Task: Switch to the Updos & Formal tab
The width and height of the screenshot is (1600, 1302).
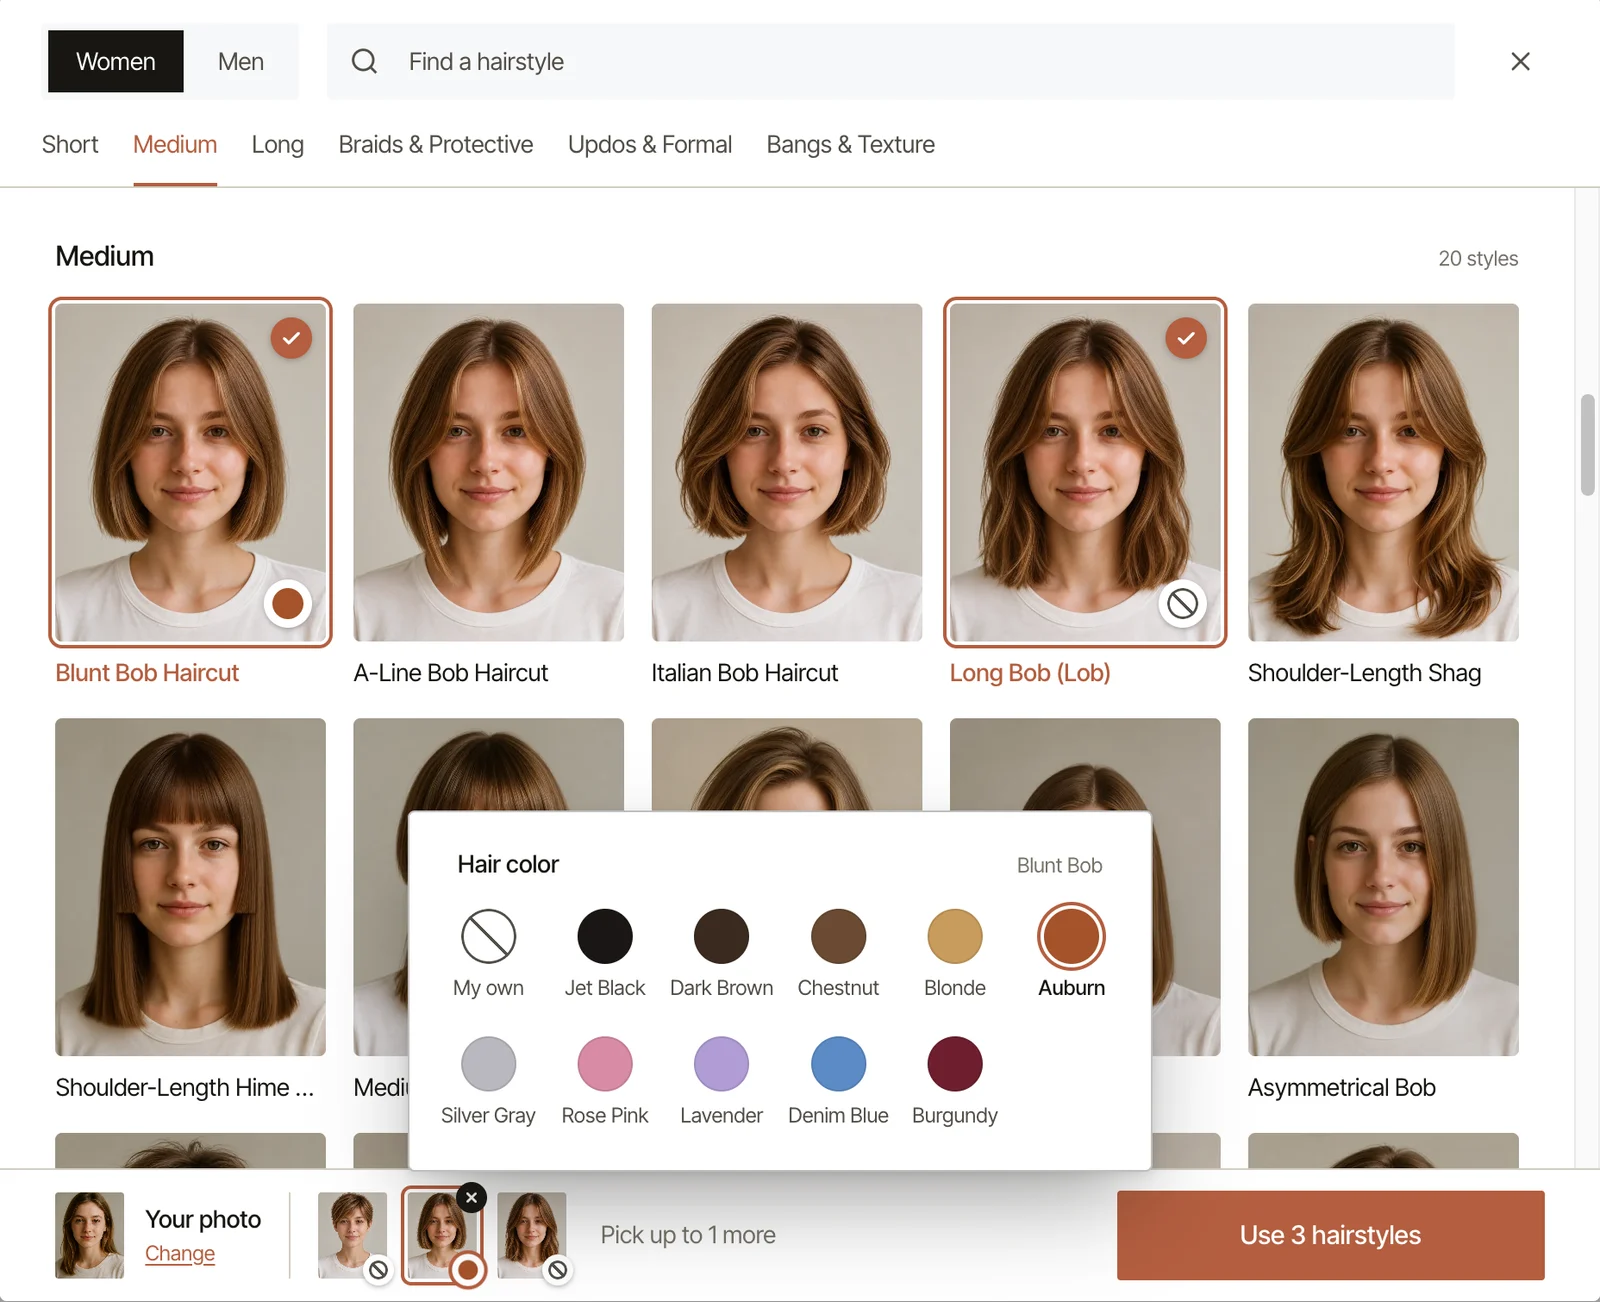Action: tap(650, 145)
